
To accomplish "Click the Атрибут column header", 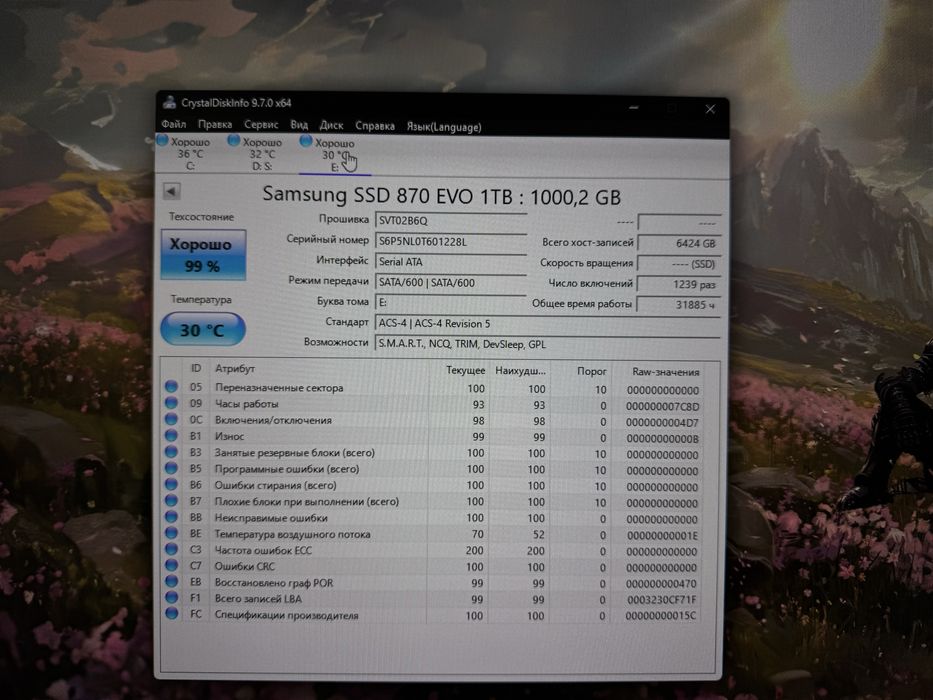I will [235, 369].
